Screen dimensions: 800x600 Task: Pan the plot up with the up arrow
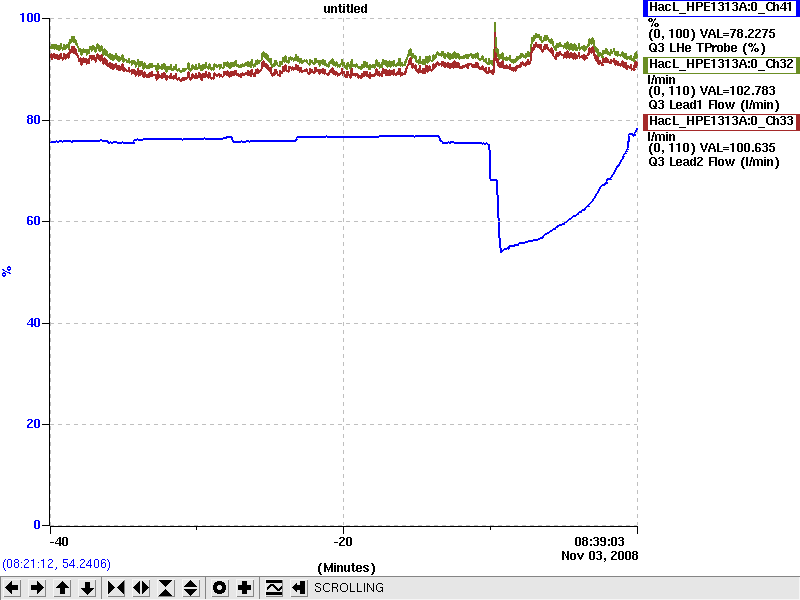[62, 588]
